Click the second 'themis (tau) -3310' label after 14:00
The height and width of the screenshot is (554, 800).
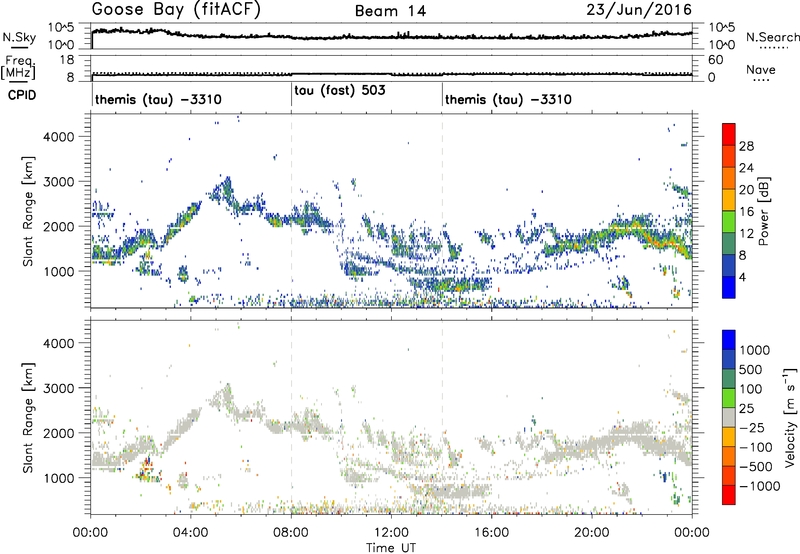tap(508, 99)
